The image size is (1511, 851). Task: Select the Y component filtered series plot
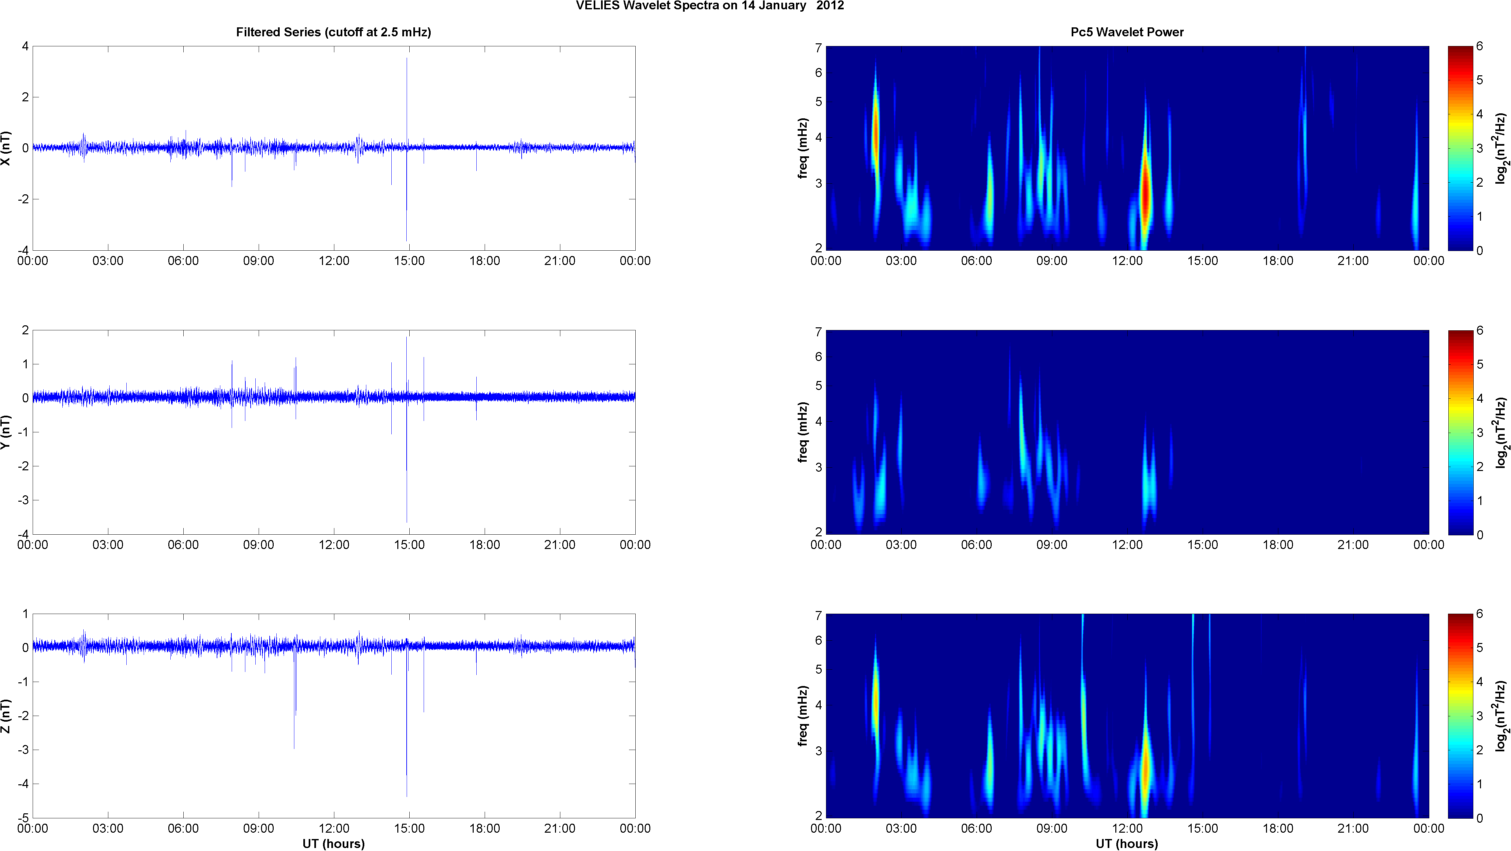334,432
